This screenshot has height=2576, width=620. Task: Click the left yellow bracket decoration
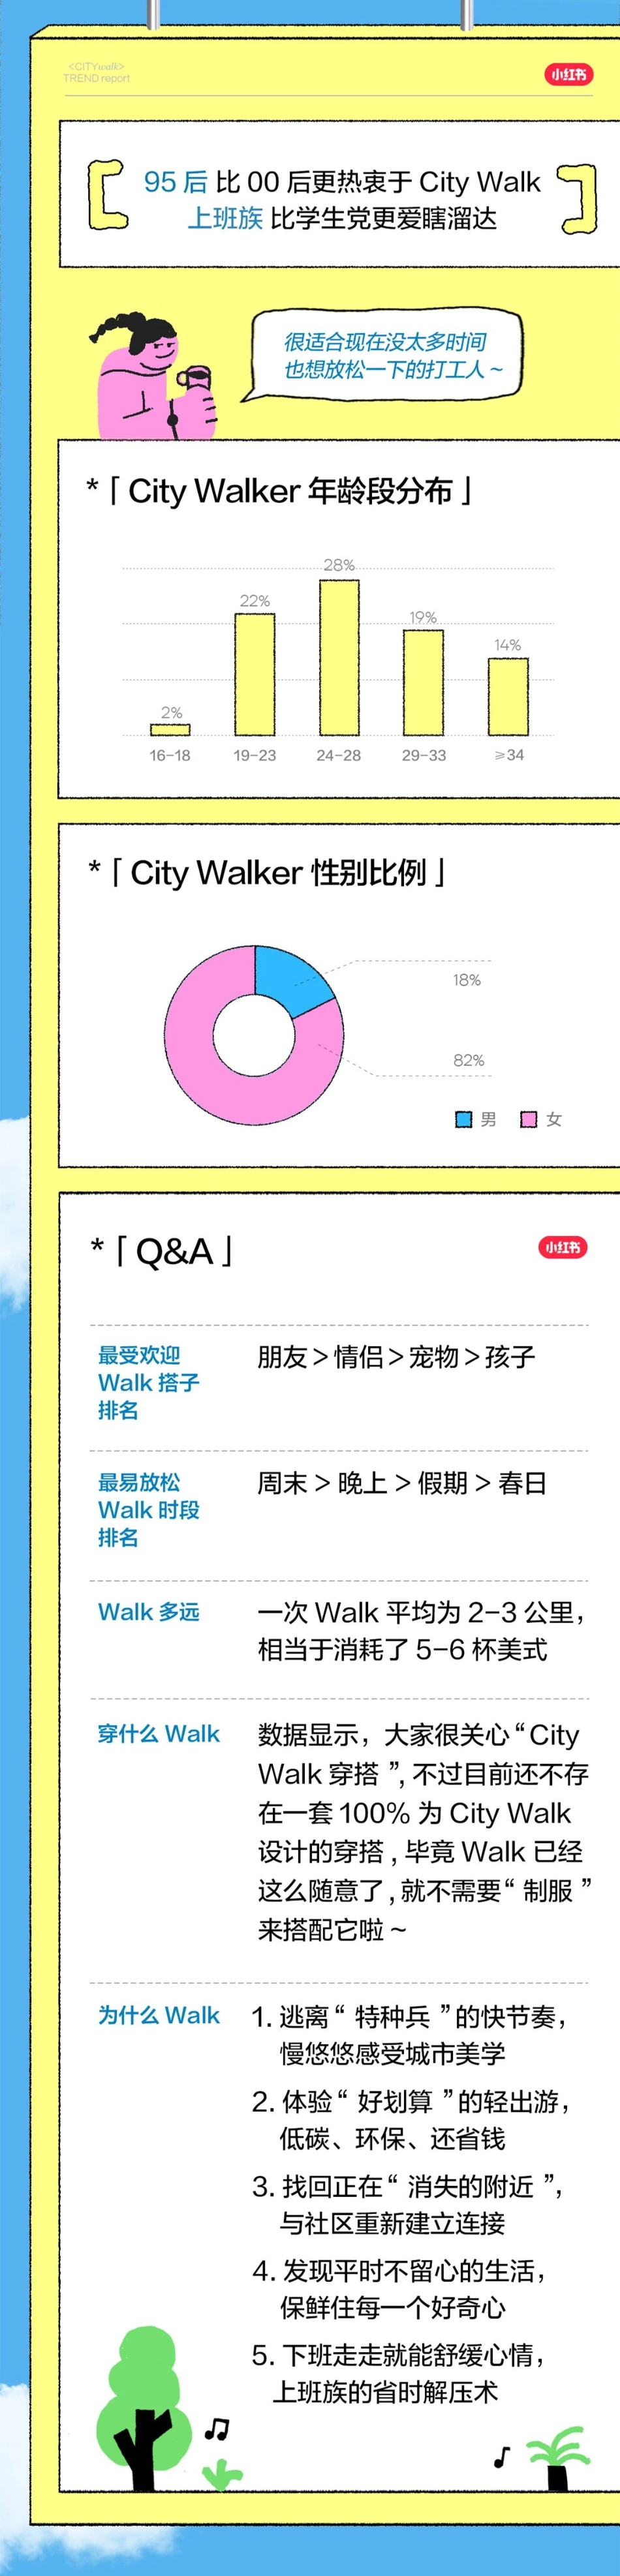[x=106, y=194]
